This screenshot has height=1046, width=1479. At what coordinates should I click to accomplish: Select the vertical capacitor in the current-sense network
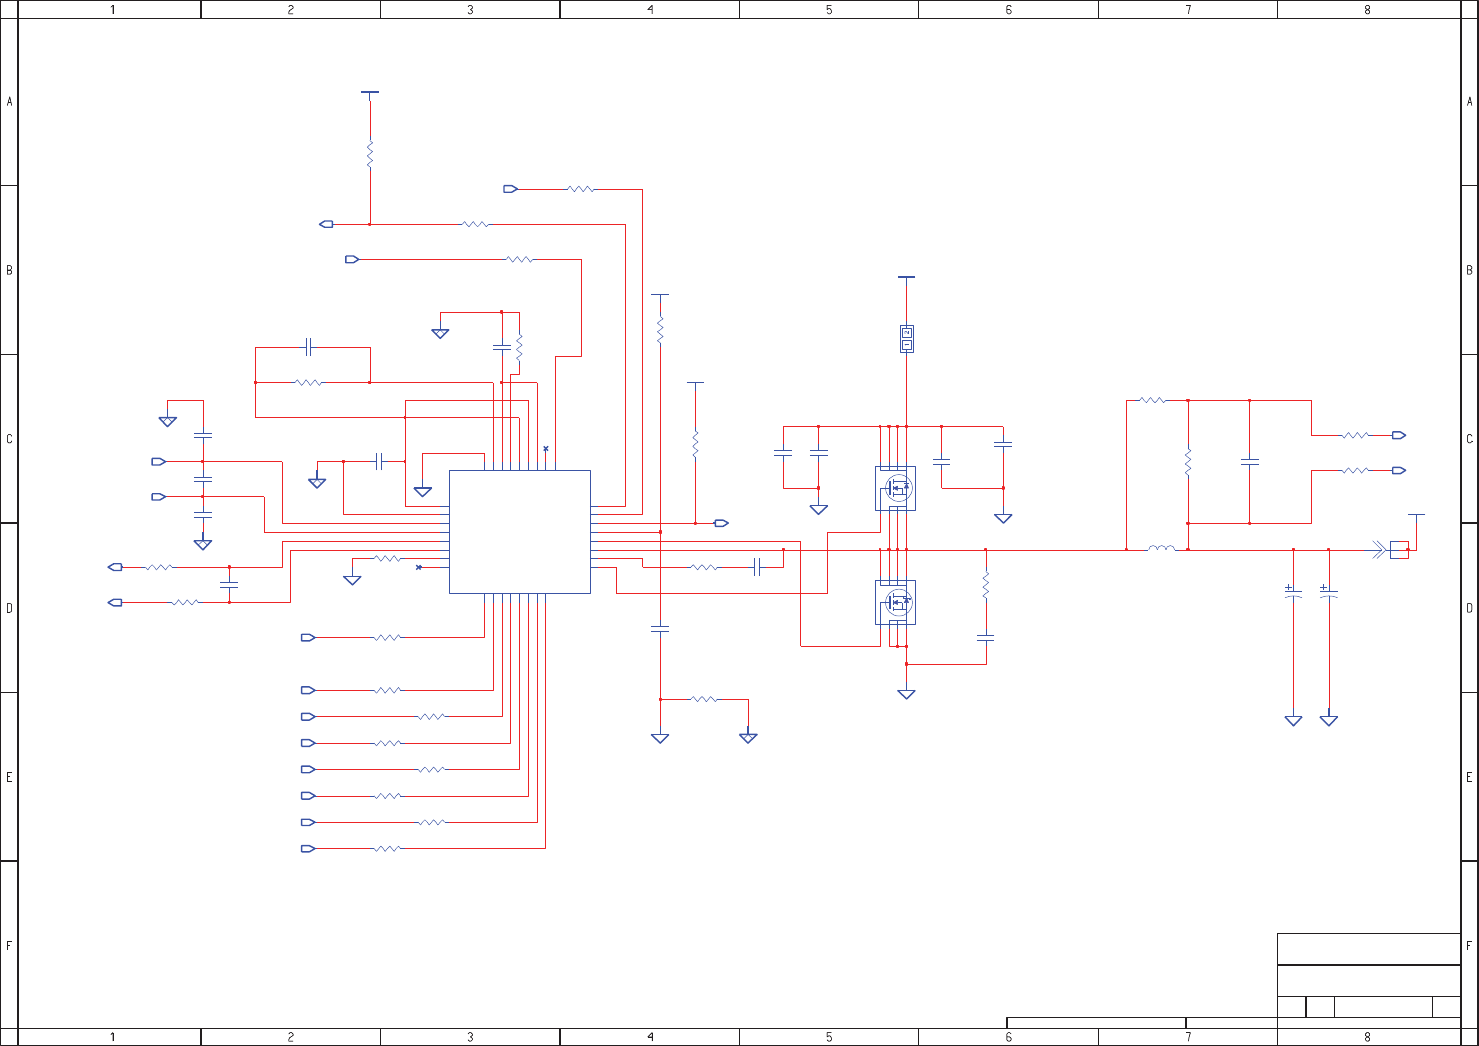pos(1249,462)
